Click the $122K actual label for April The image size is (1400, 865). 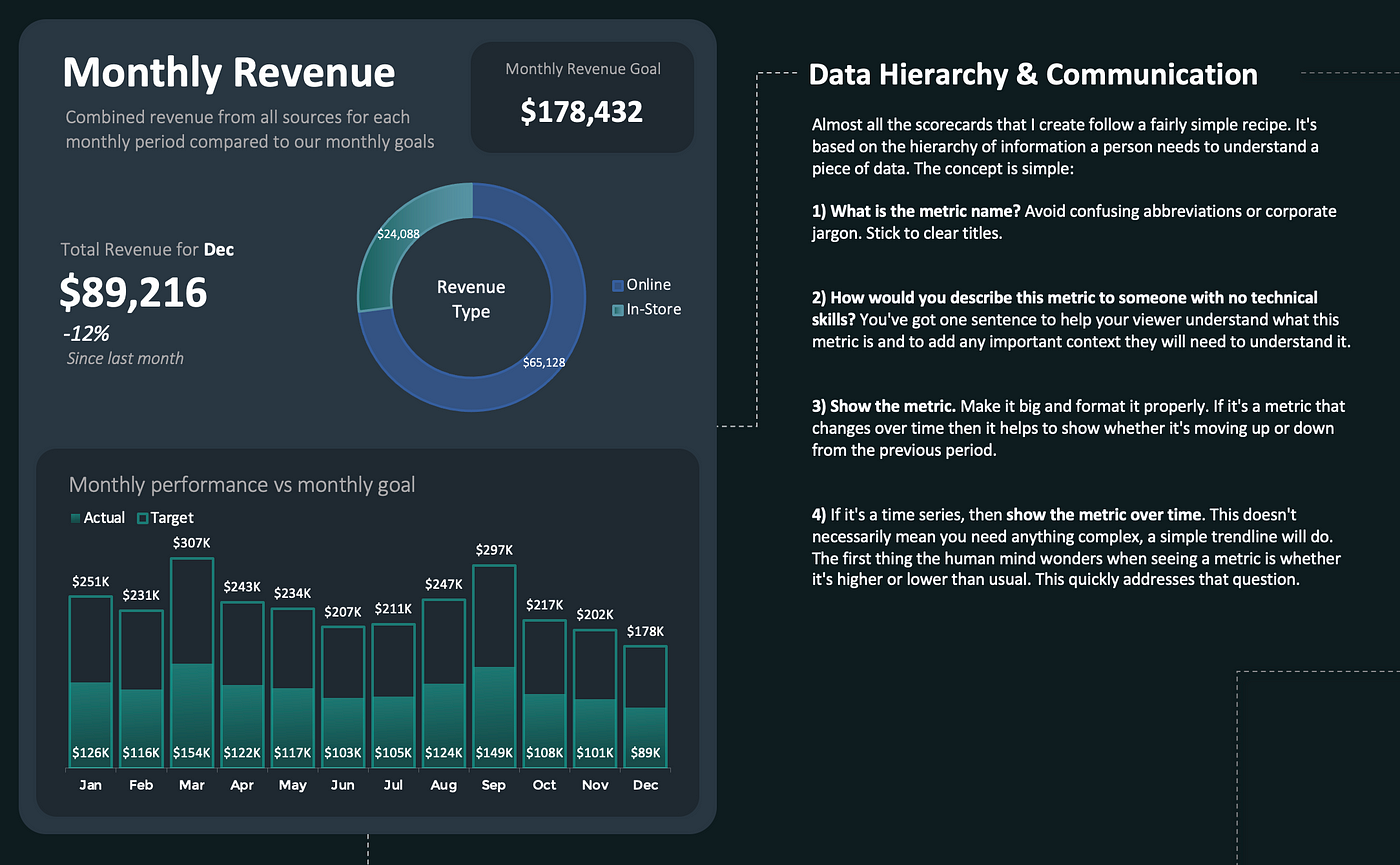(242, 753)
